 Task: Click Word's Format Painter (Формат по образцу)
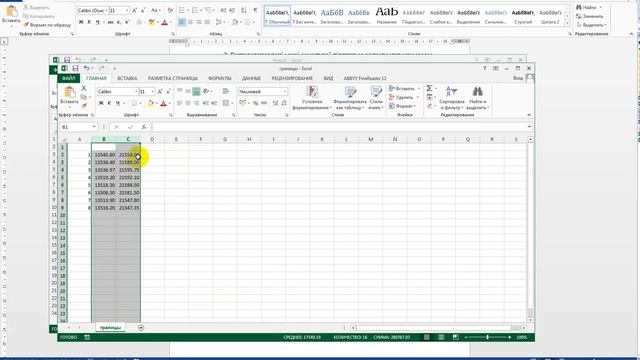(47, 25)
